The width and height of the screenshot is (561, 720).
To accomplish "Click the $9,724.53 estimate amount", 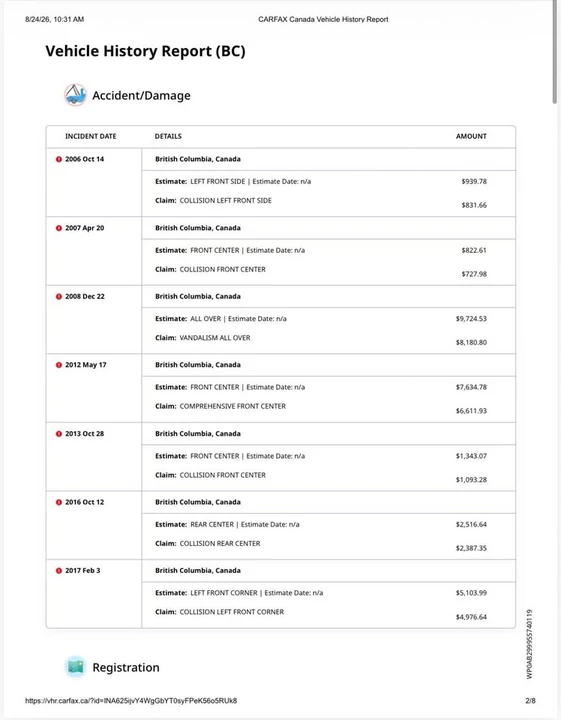I will tap(471, 319).
